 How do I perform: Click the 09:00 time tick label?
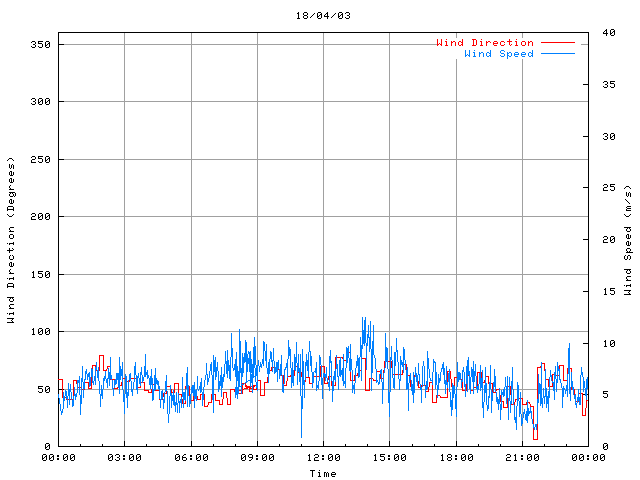(x=257, y=458)
